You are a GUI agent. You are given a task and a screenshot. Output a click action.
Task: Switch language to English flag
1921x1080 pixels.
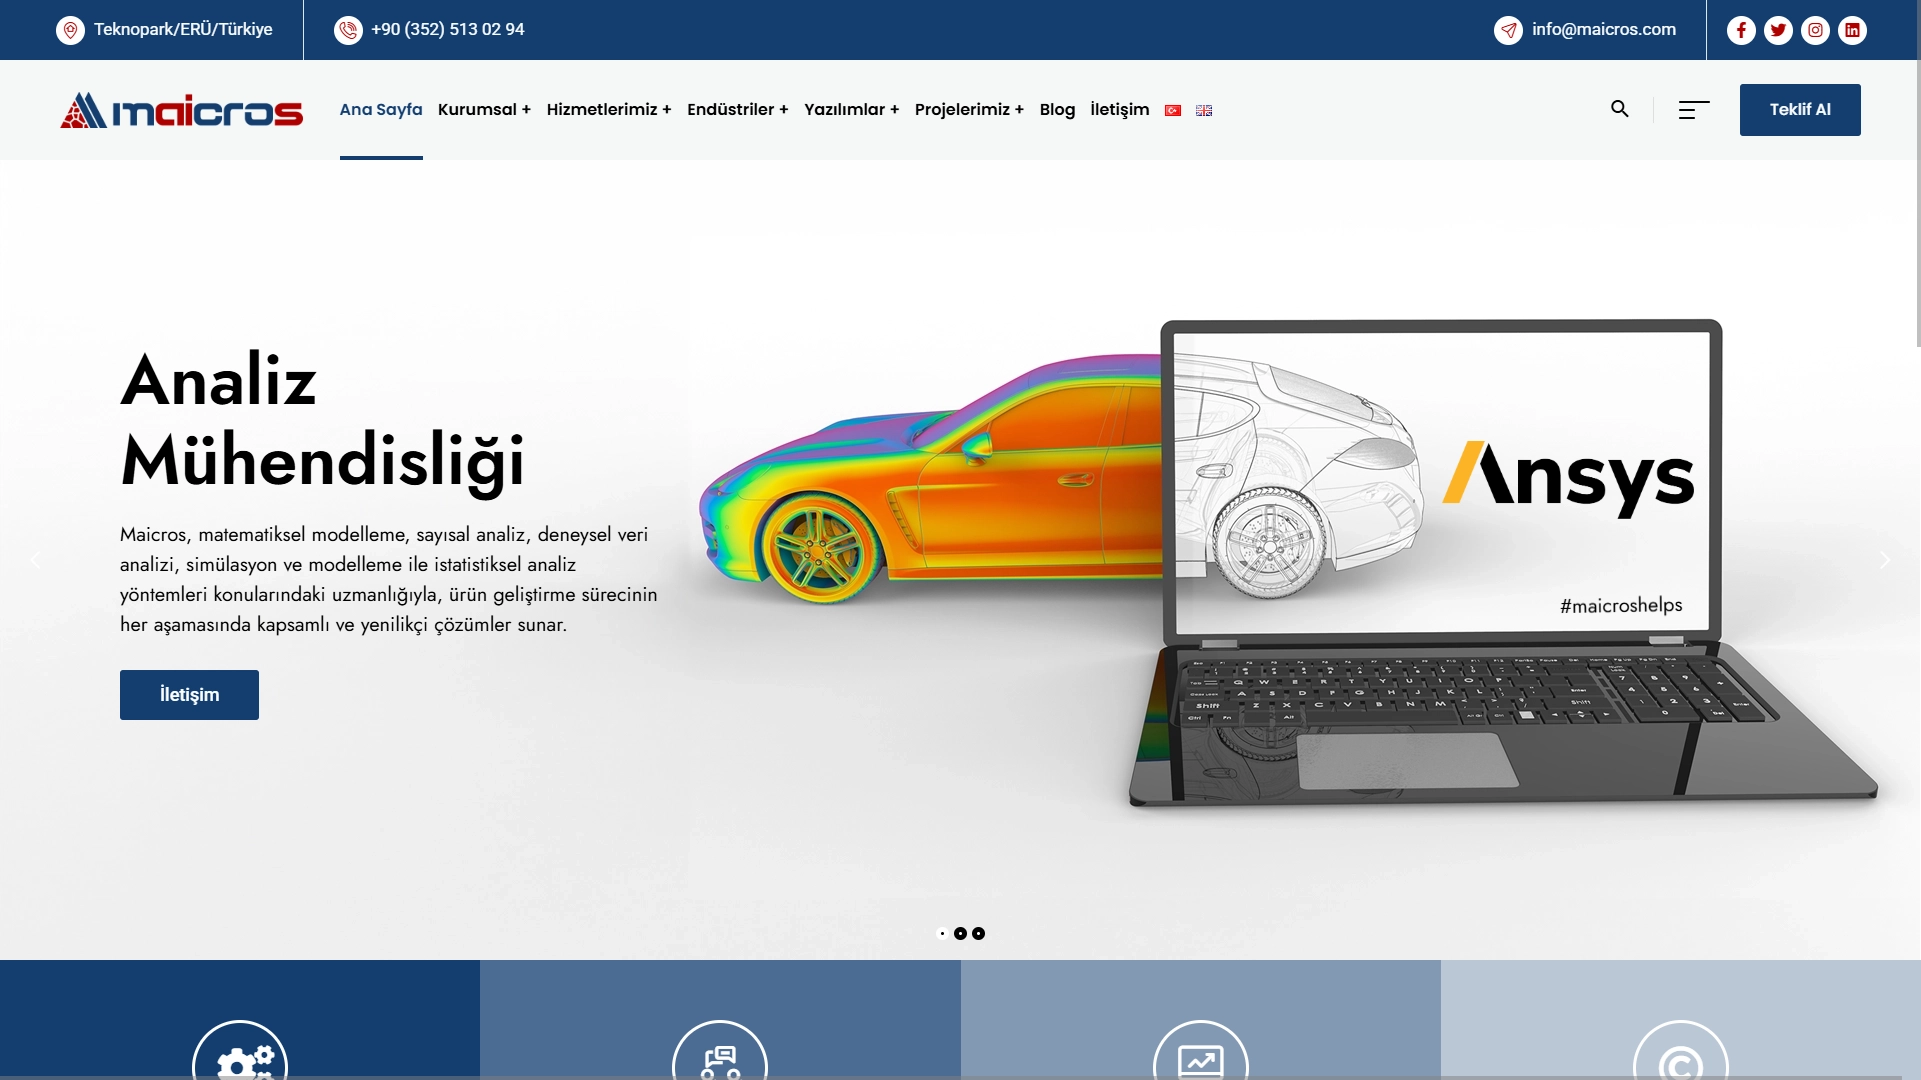point(1204,110)
